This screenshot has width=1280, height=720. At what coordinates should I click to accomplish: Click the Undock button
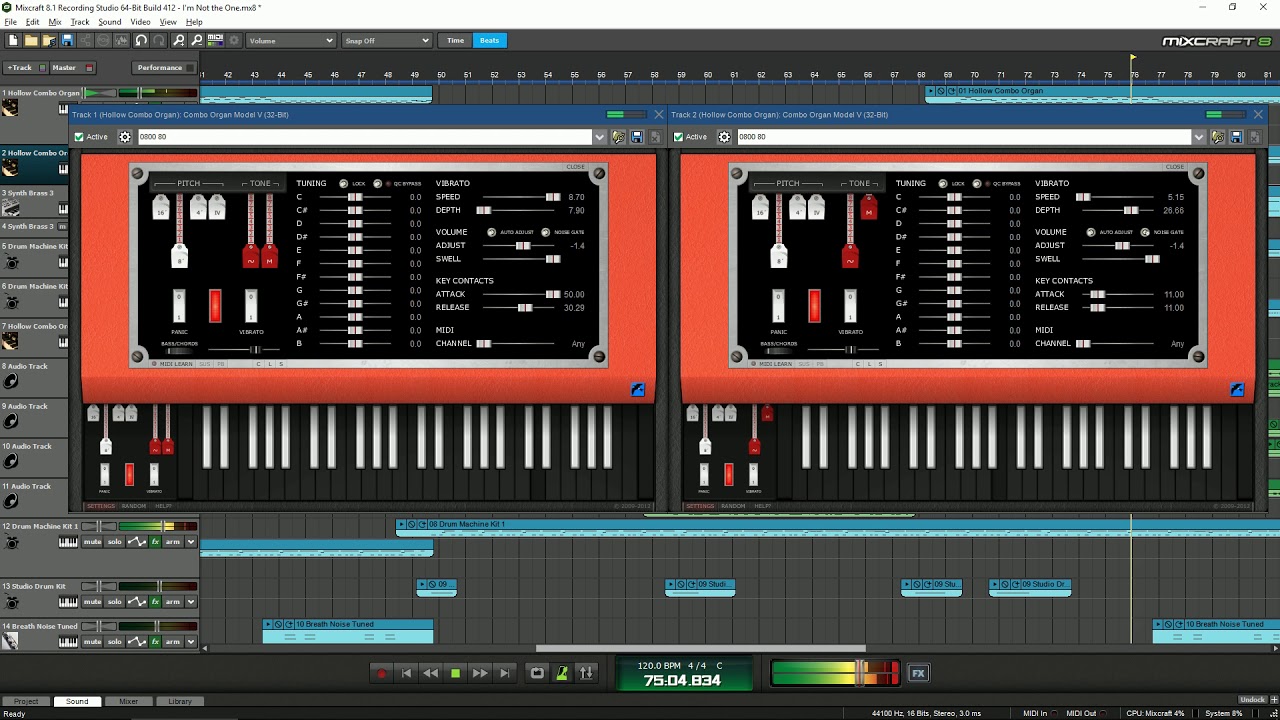click(x=1254, y=700)
